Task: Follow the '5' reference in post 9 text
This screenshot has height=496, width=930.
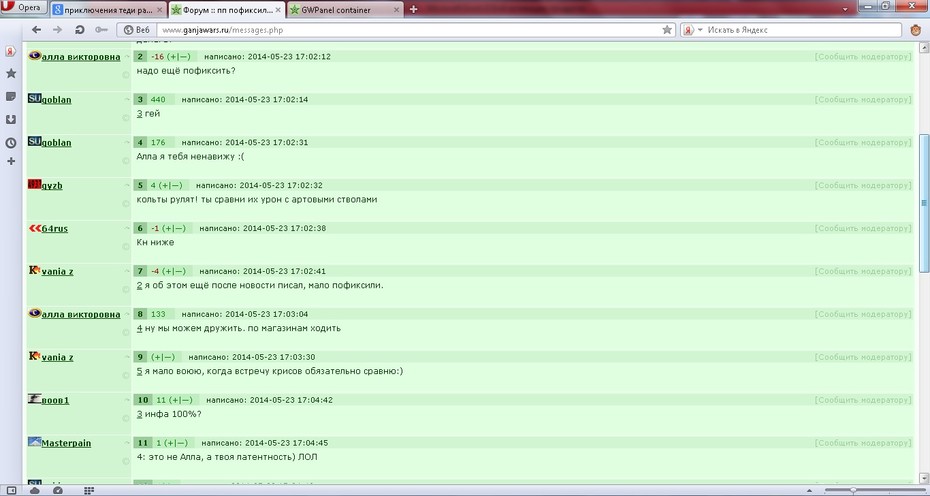Action: point(139,371)
